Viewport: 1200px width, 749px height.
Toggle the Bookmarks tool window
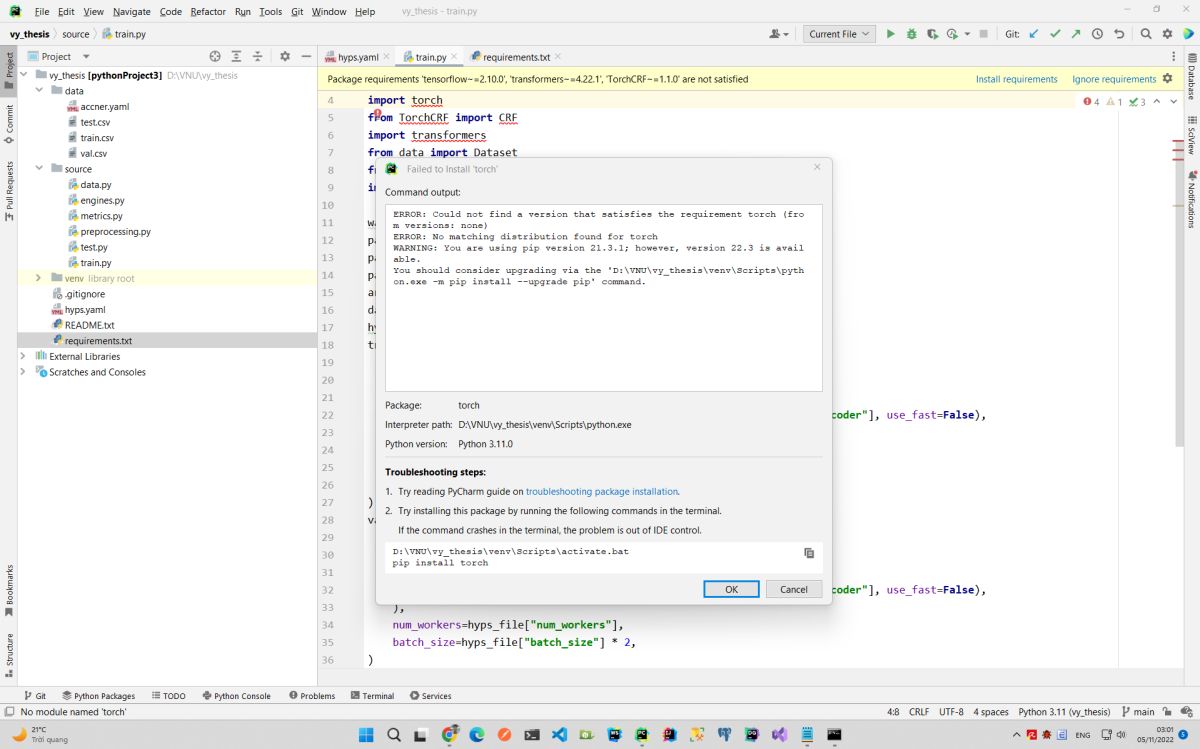[9, 590]
